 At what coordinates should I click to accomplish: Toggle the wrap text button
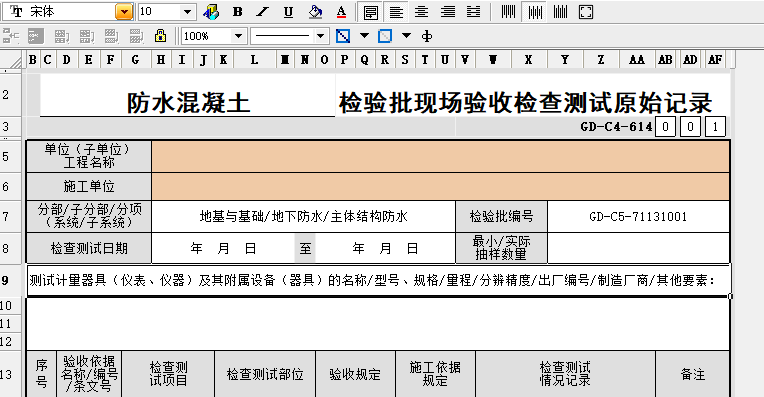click(370, 12)
